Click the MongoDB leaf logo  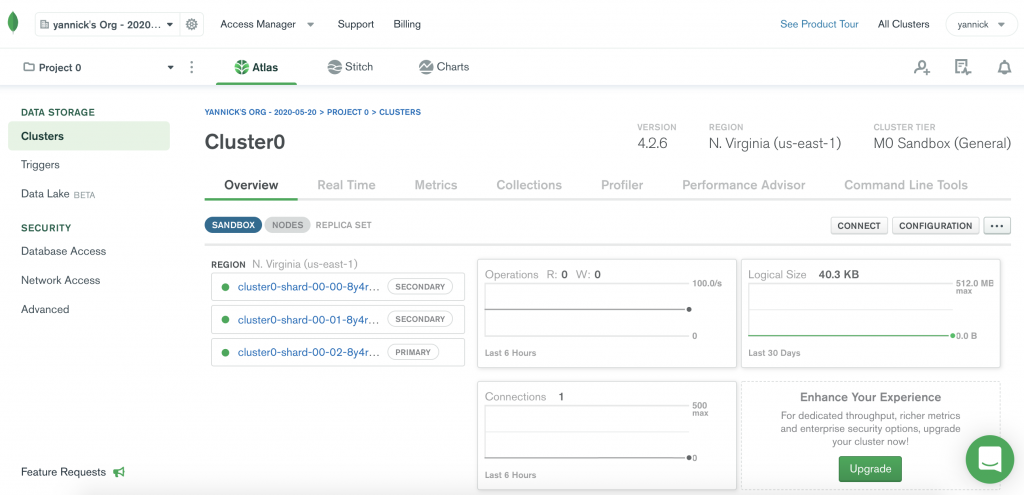[12, 23]
